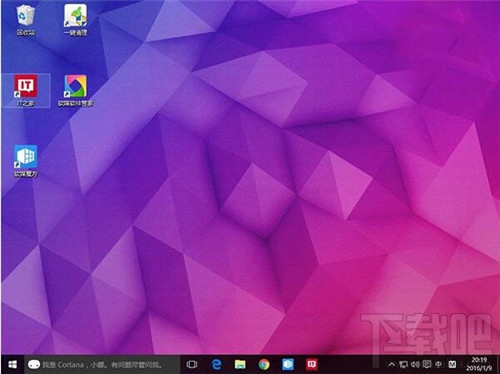Switch the Chinese input language indicator

pos(439,364)
